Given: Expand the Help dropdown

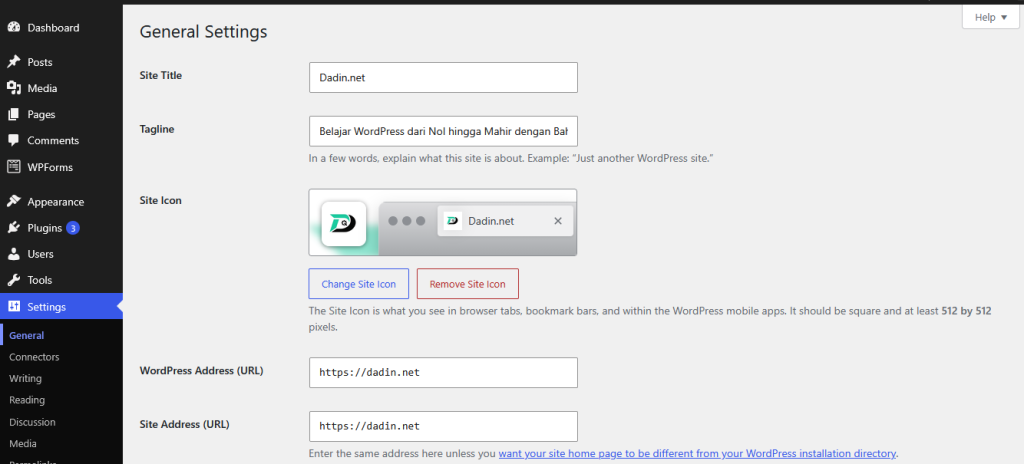Looking at the screenshot, I should pos(991,17).
